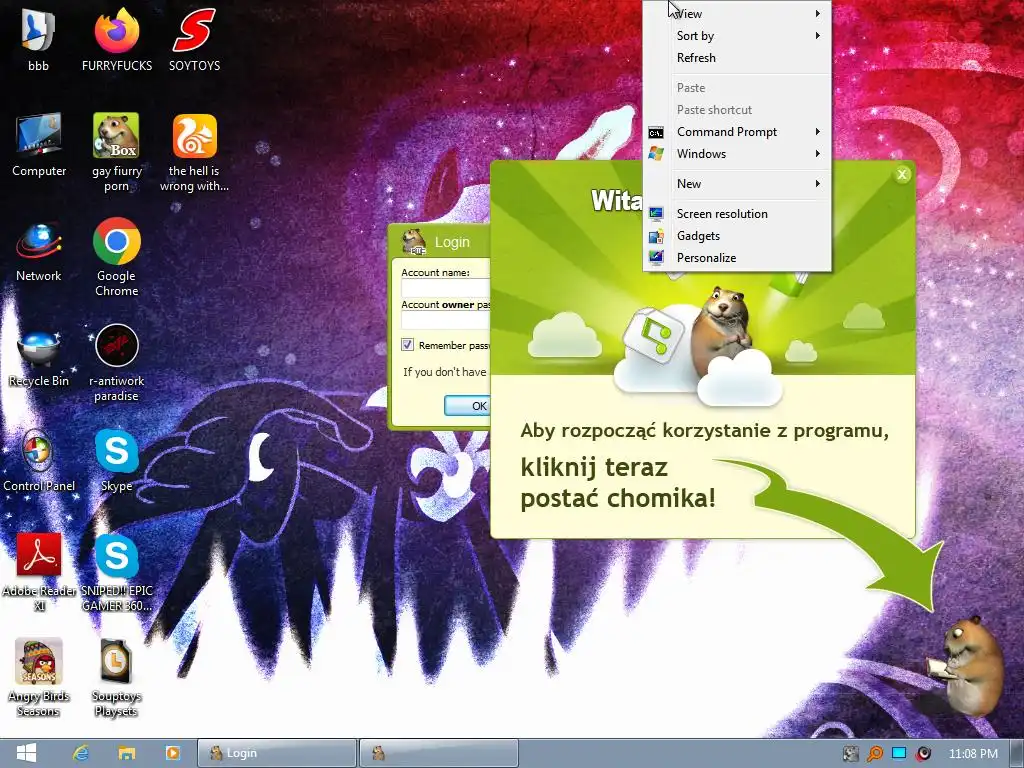This screenshot has height=768, width=1024.
Task: Select Screen resolution from context menu
Action: [x=737, y=214]
